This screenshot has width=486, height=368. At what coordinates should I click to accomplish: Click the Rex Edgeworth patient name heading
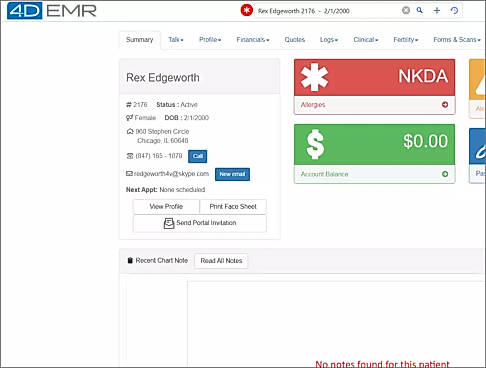point(163,78)
